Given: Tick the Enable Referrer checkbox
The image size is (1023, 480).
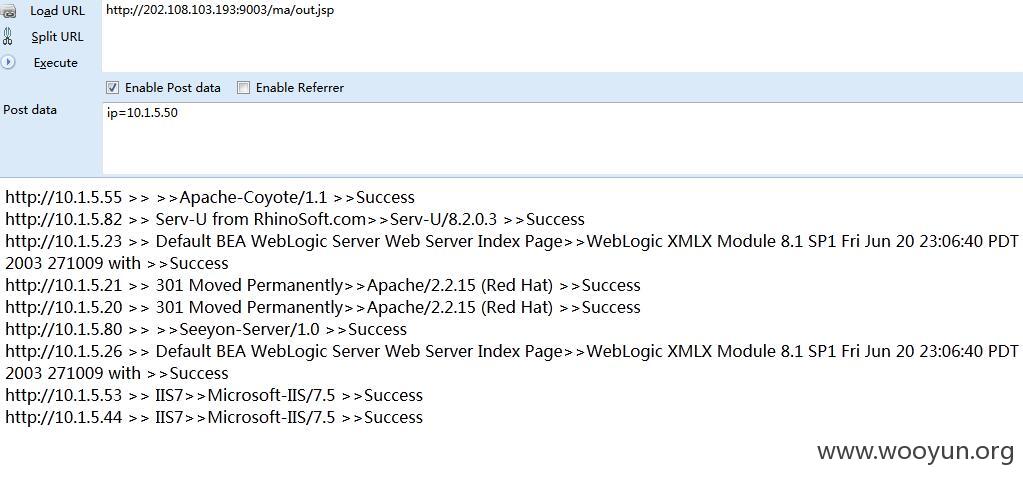Looking at the screenshot, I should 243,87.
